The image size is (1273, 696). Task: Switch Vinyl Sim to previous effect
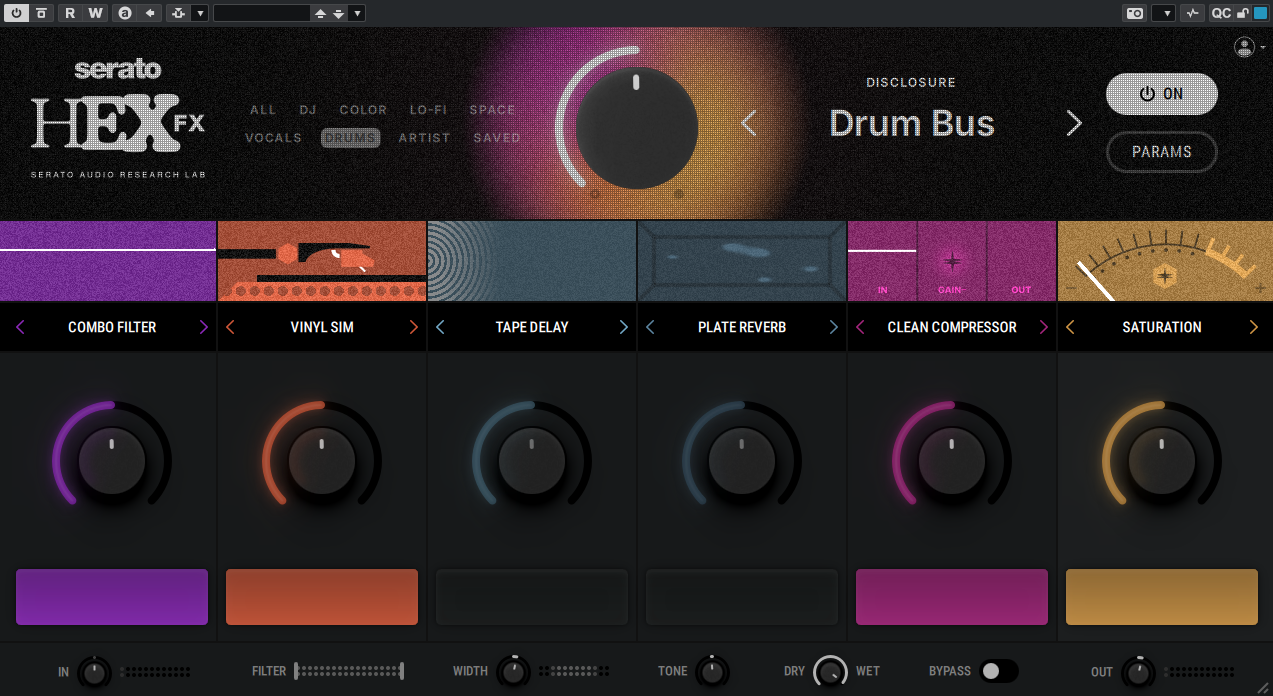click(x=230, y=327)
